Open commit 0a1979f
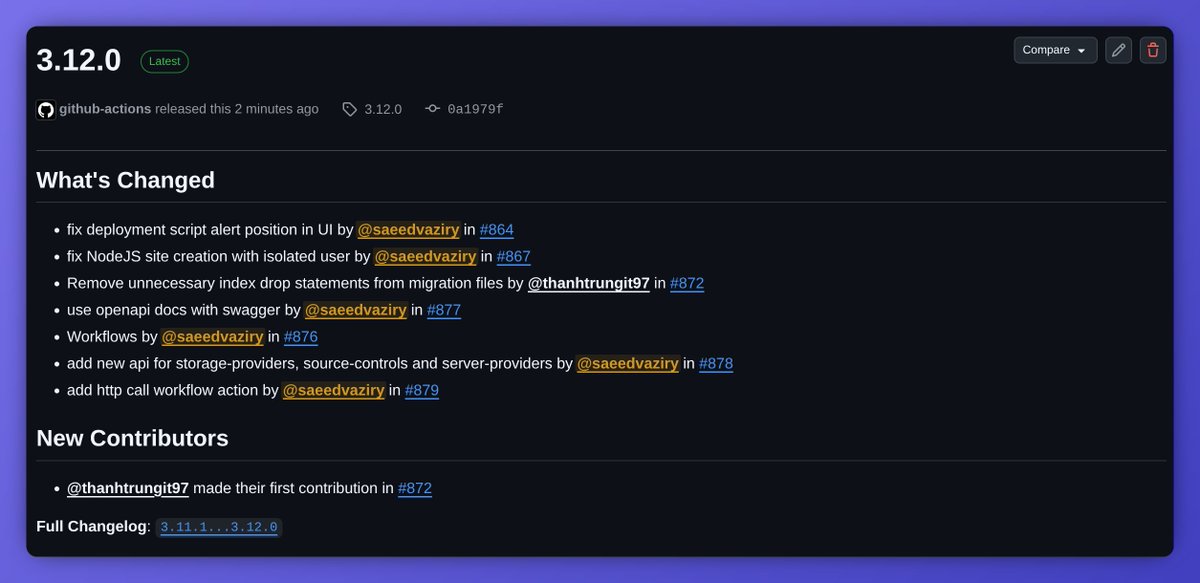The width and height of the screenshot is (1200, 583). [x=475, y=109]
